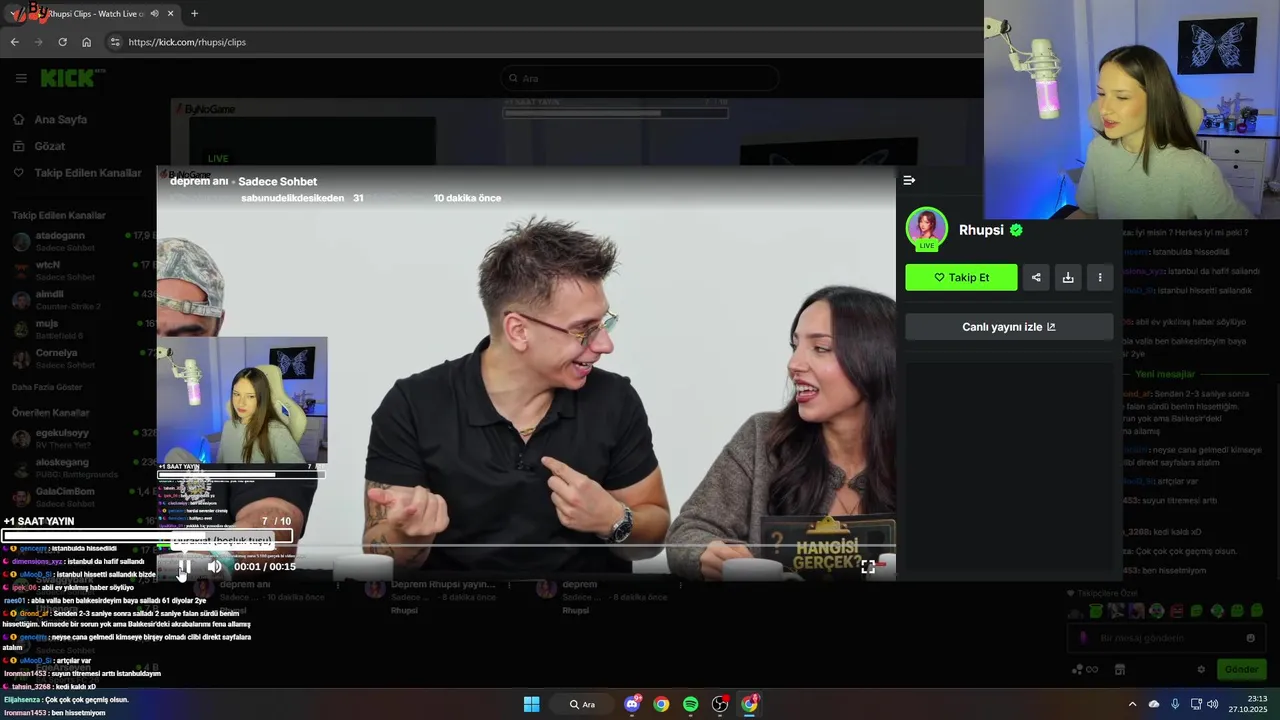Open Discord from the taskbar
Viewport: 1280px width, 720px height.
(632, 704)
